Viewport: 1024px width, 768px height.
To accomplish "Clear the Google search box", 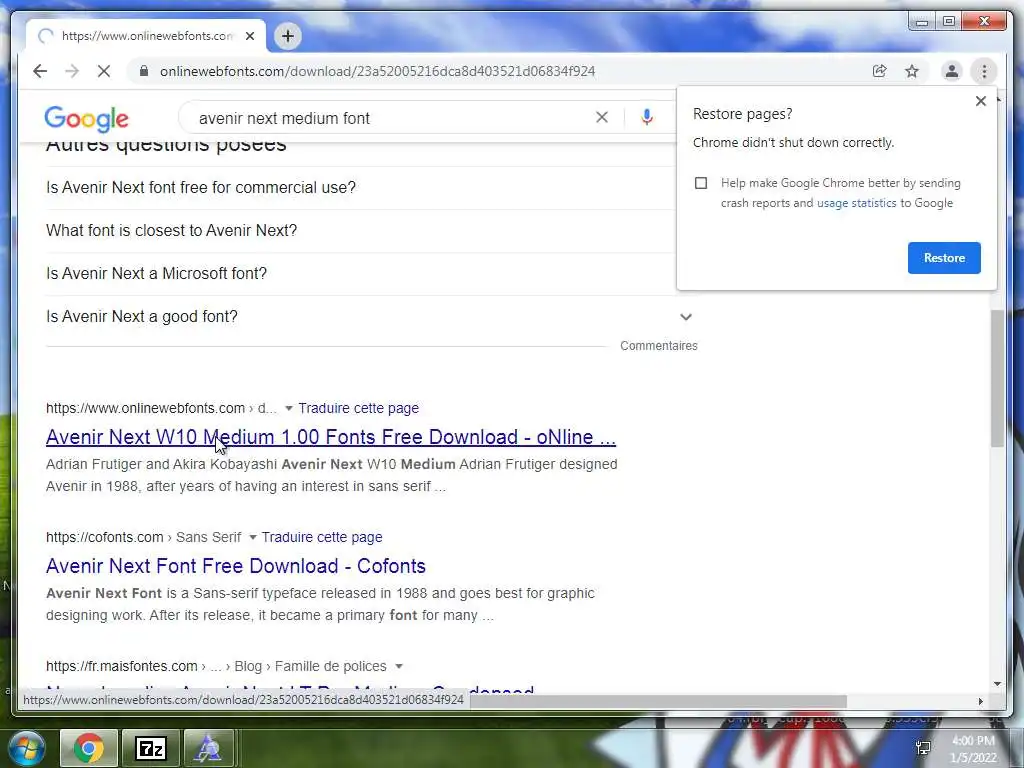I will click(601, 118).
